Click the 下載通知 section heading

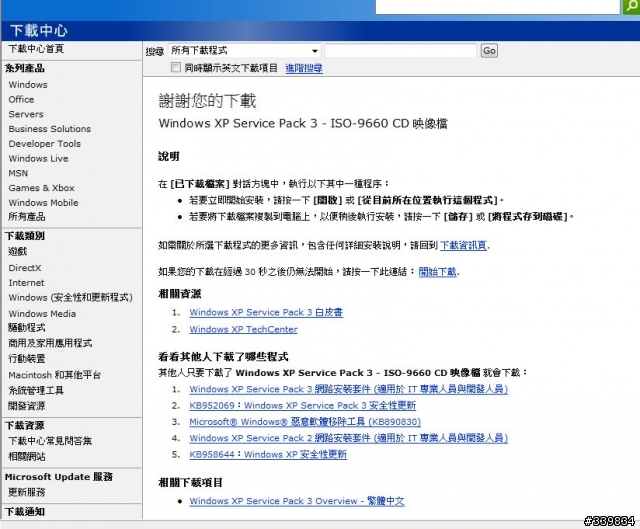click(25, 512)
